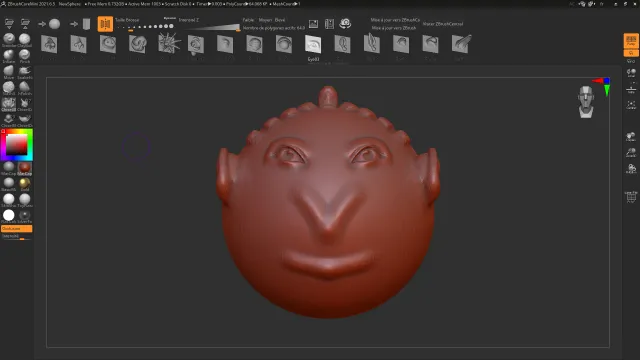Initialize a new sphere mesh
This screenshot has height=360, width=640.
click(x=54, y=24)
